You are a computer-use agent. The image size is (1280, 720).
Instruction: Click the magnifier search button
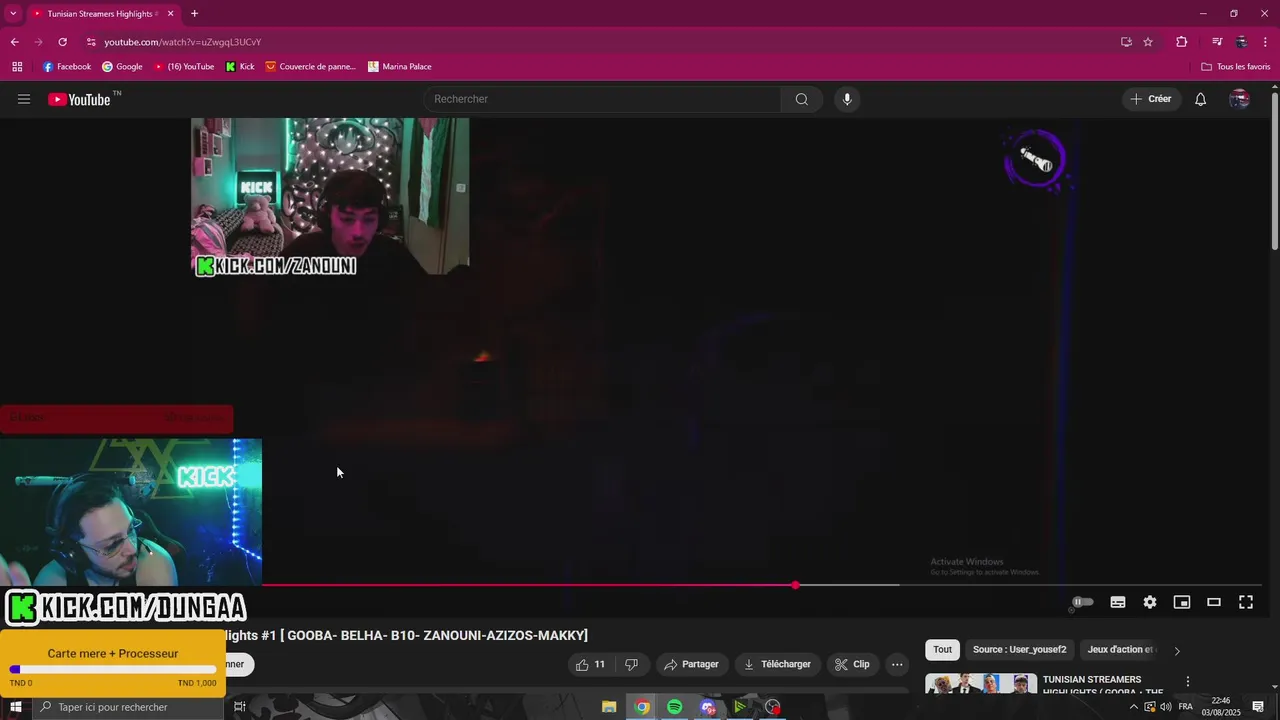802,99
